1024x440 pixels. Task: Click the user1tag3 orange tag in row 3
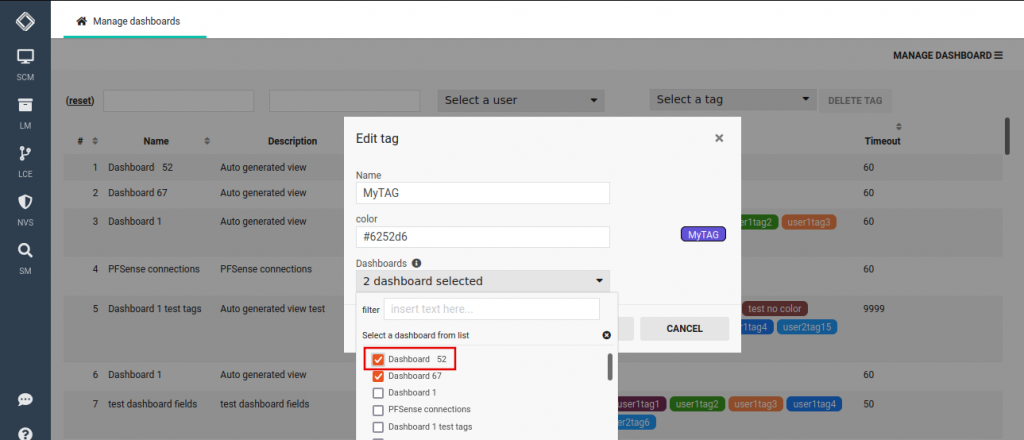click(x=808, y=222)
